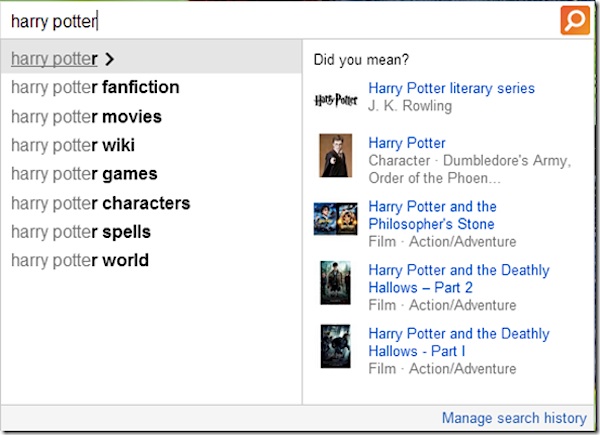This screenshot has width=600, height=435.
Task: Choose 'harry potter wiki' suggestion
Action: (73, 145)
